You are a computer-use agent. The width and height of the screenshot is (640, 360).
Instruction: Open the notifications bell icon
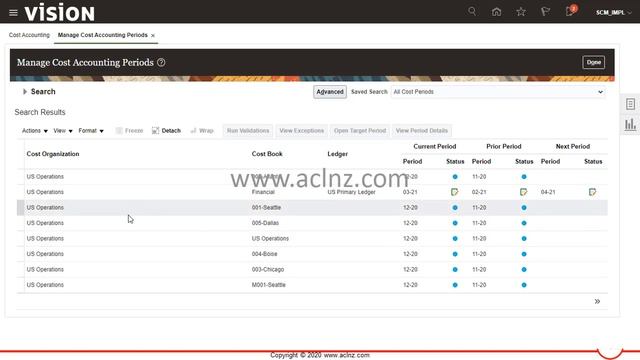click(x=570, y=11)
